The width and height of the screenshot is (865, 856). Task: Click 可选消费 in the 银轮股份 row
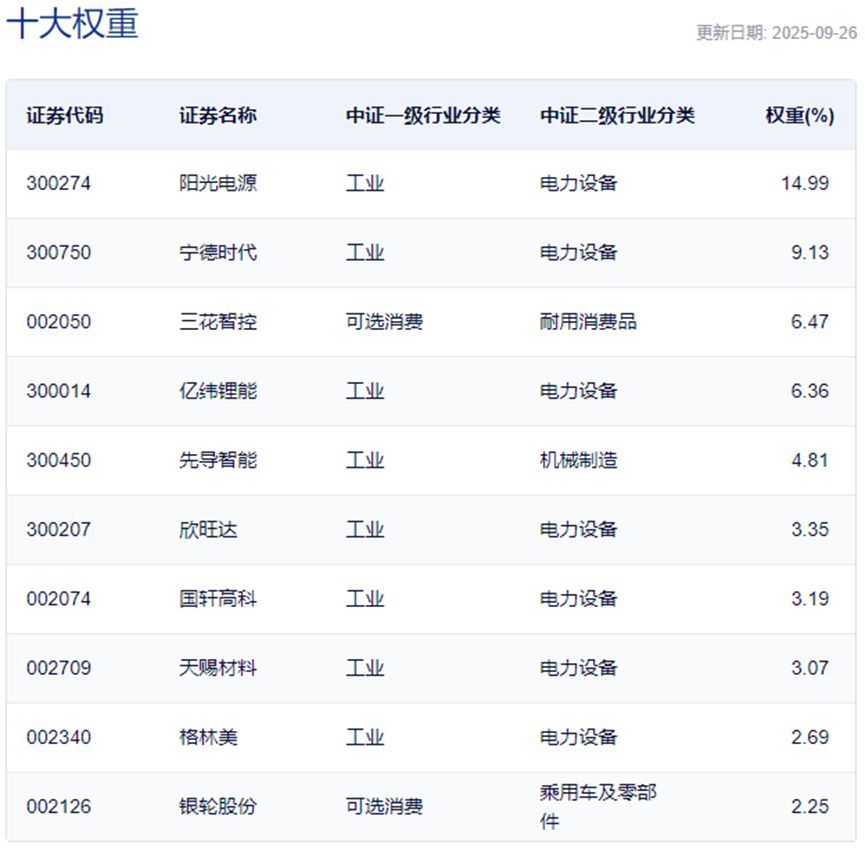click(385, 806)
